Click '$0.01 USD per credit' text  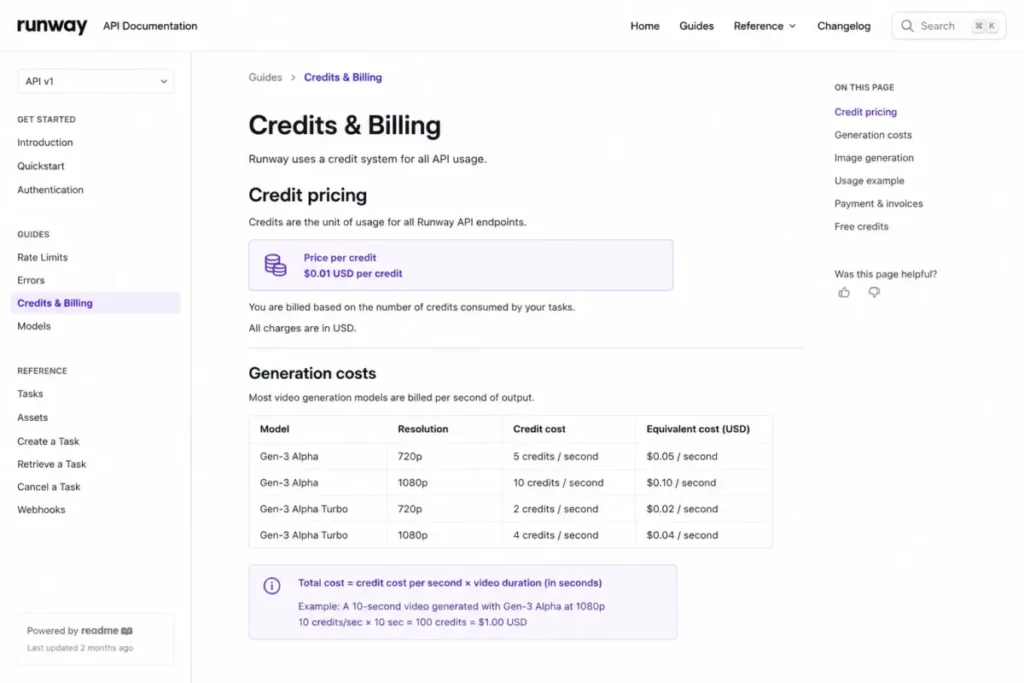click(x=353, y=274)
